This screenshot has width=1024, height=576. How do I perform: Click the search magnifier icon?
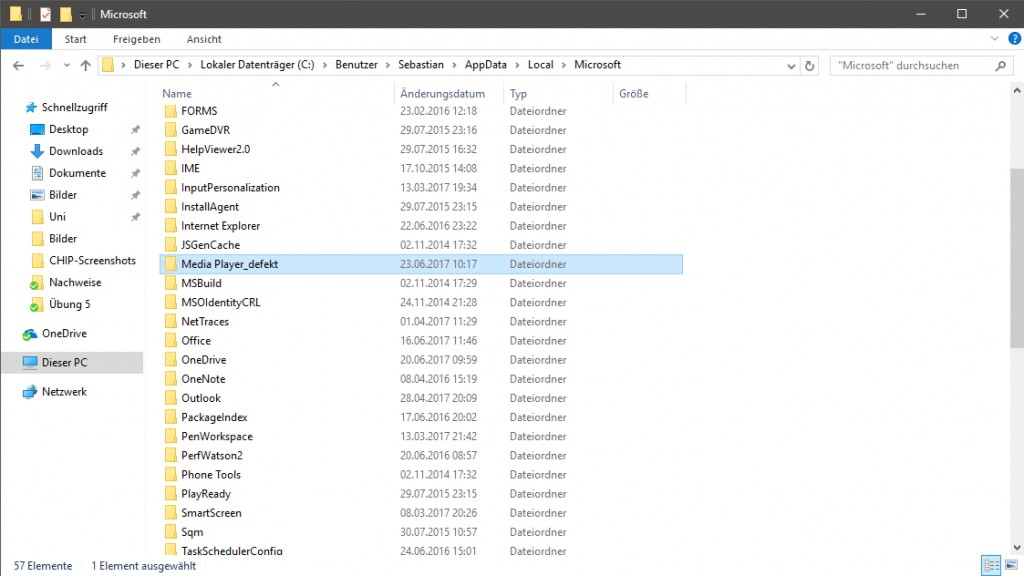(1000, 65)
